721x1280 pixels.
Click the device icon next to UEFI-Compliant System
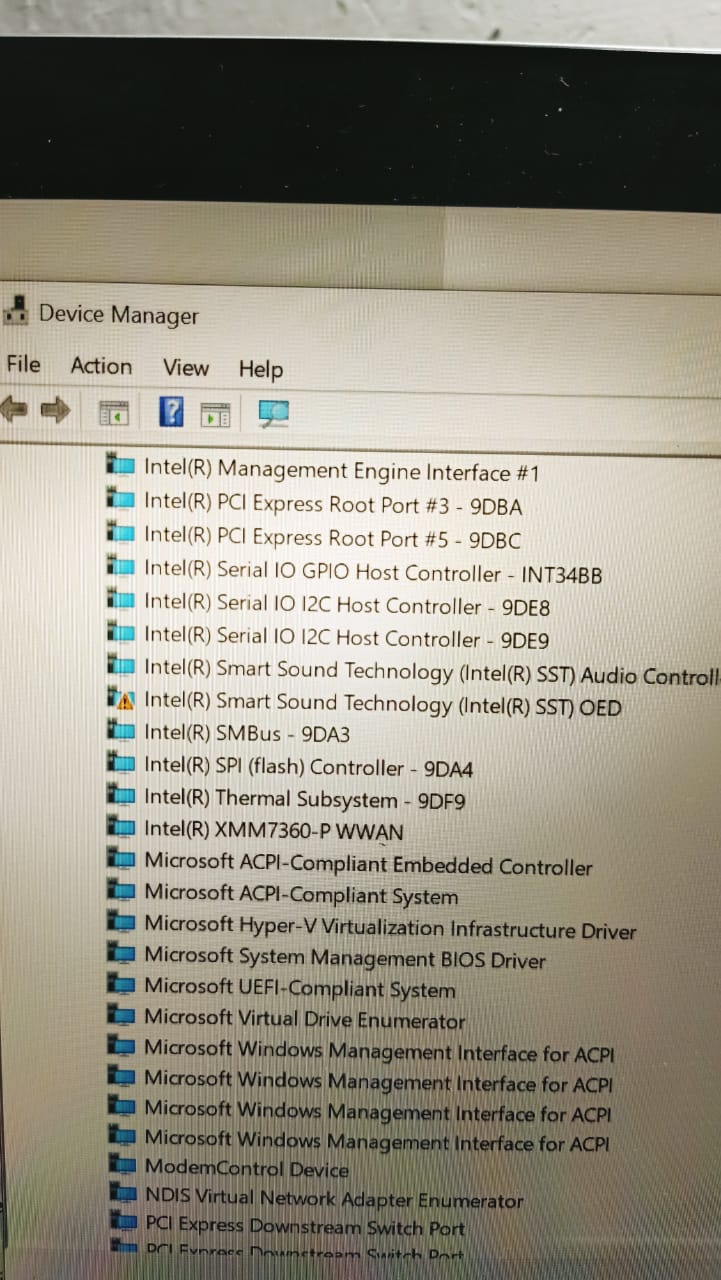coord(121,986)
